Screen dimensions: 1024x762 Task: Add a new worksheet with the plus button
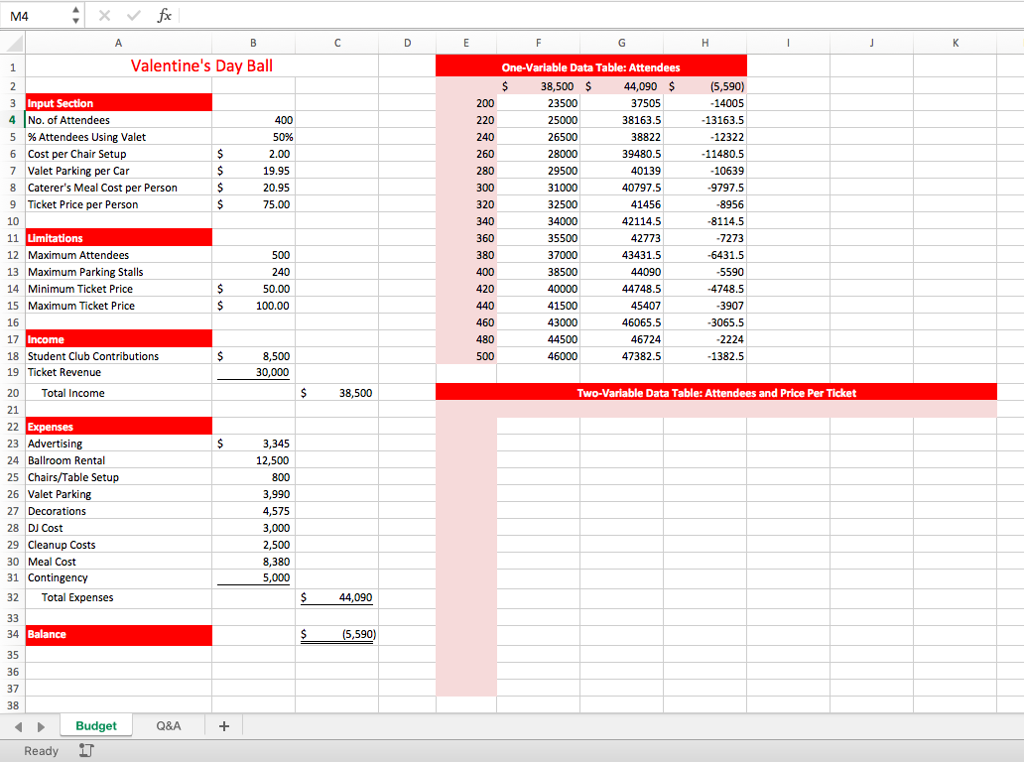223,725
